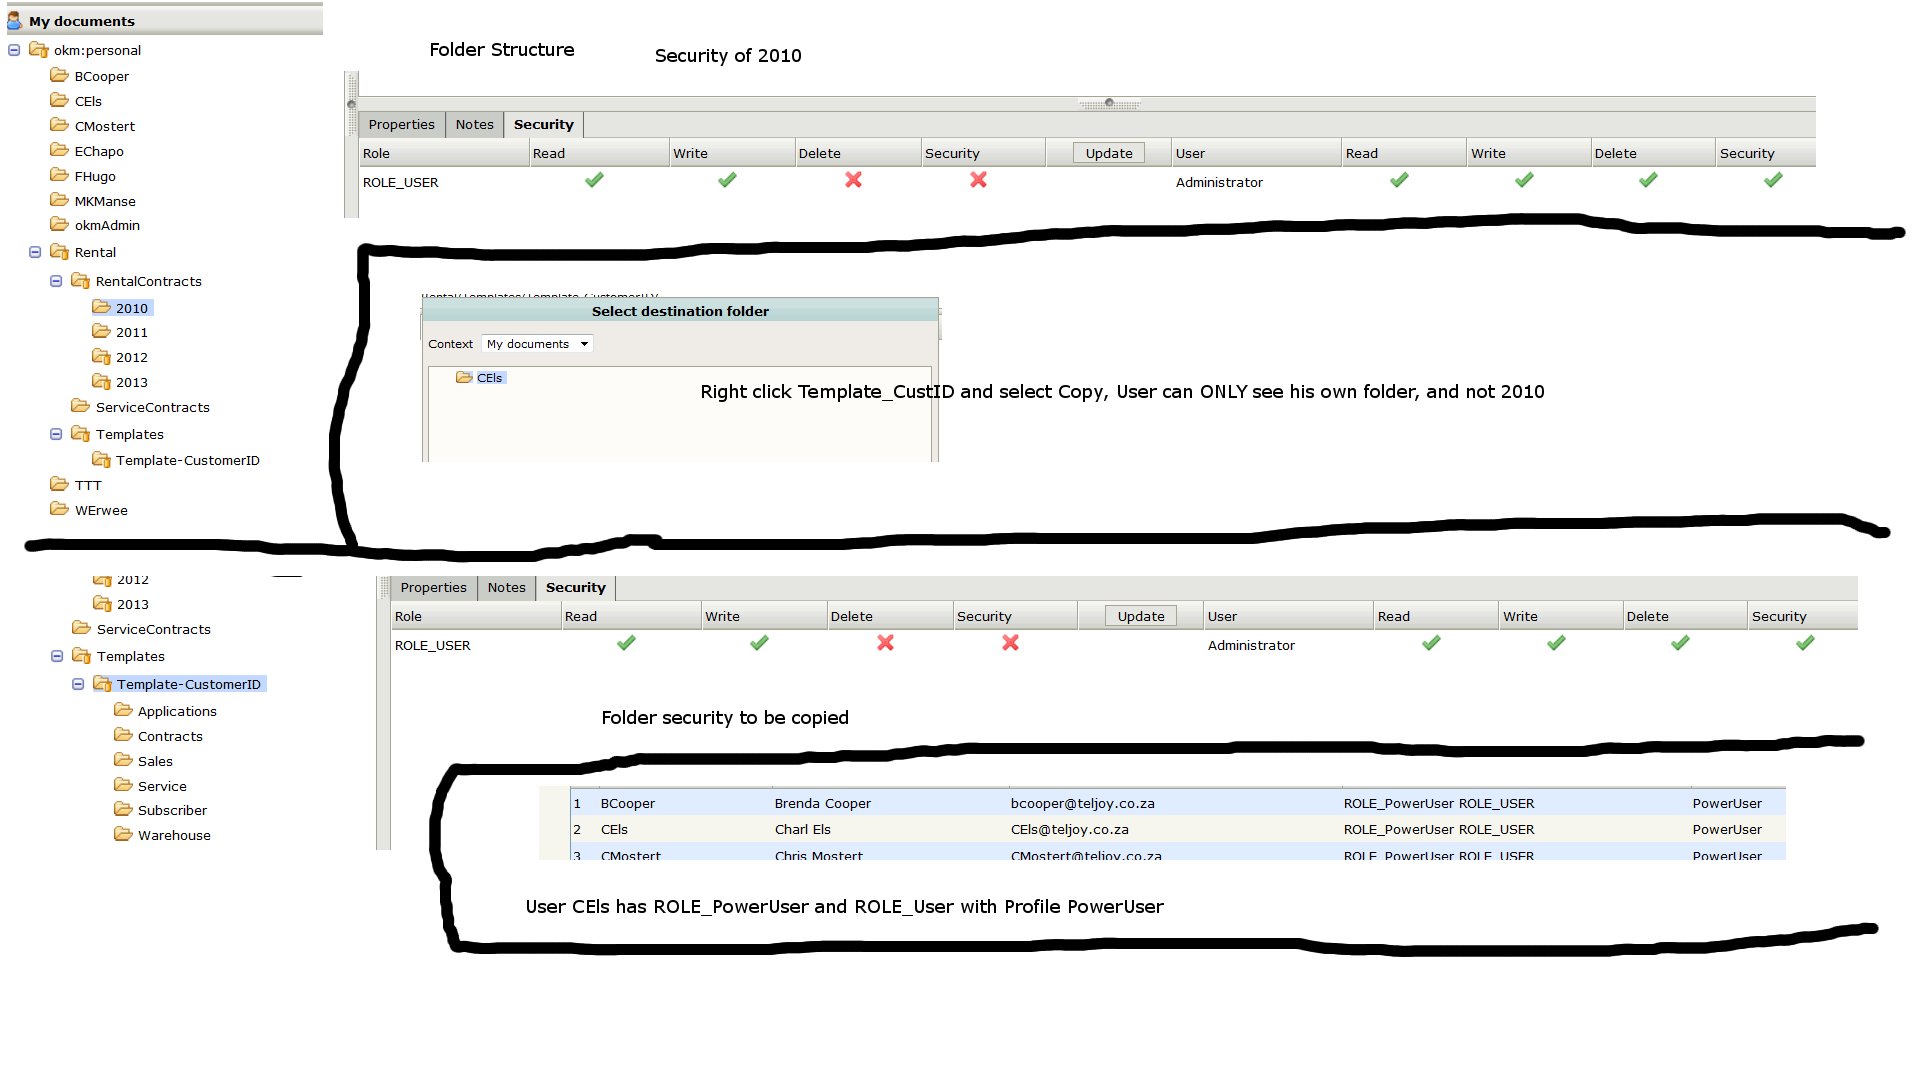The width and height of the screenshot is (1920, 1080).
Task: Toggle ROLE_USER Delete permission in top panel
Action: pyautogui.click(x=853, y=180)
